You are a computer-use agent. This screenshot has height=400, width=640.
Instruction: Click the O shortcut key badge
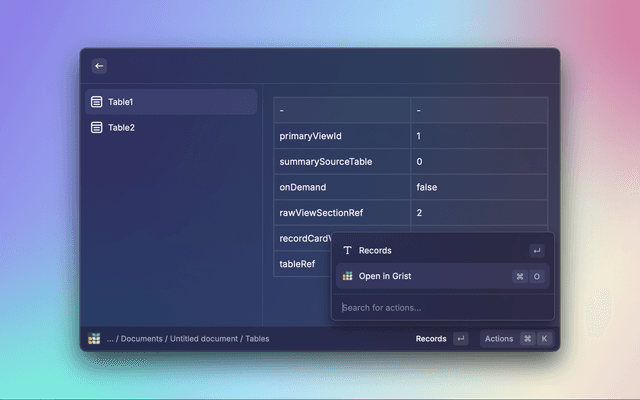coord(537,276)
